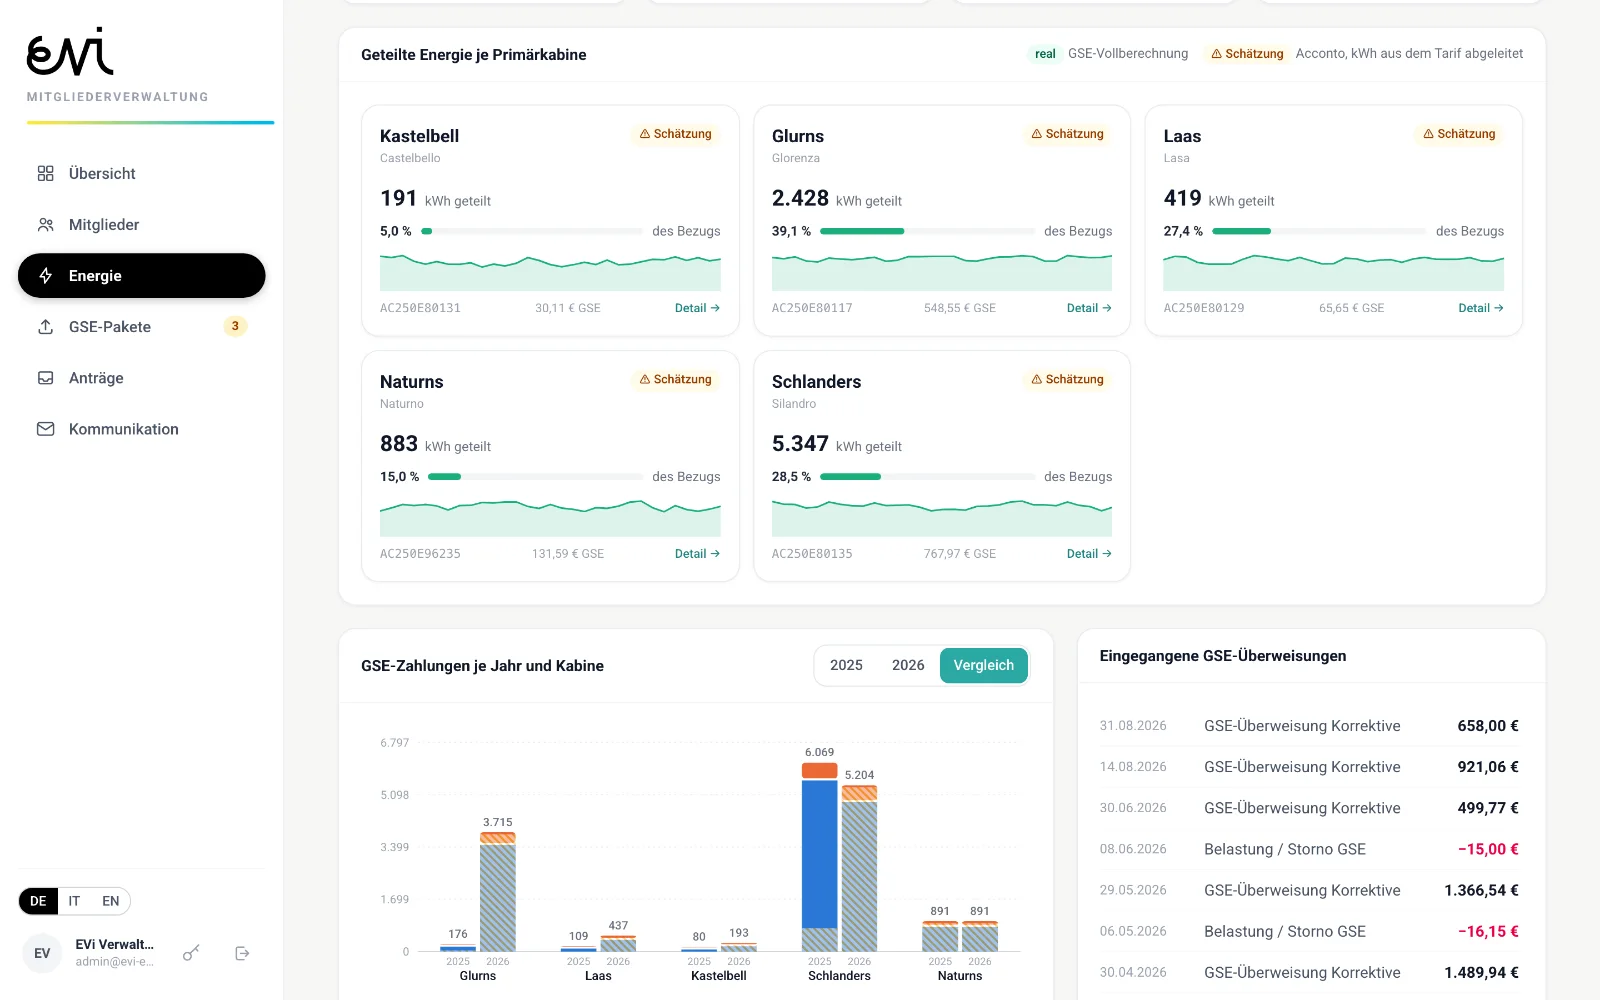This screenshot has height=1000, width=1600.
Task: Click the date 31.08.2026 row
Action: click(1309, 726)
